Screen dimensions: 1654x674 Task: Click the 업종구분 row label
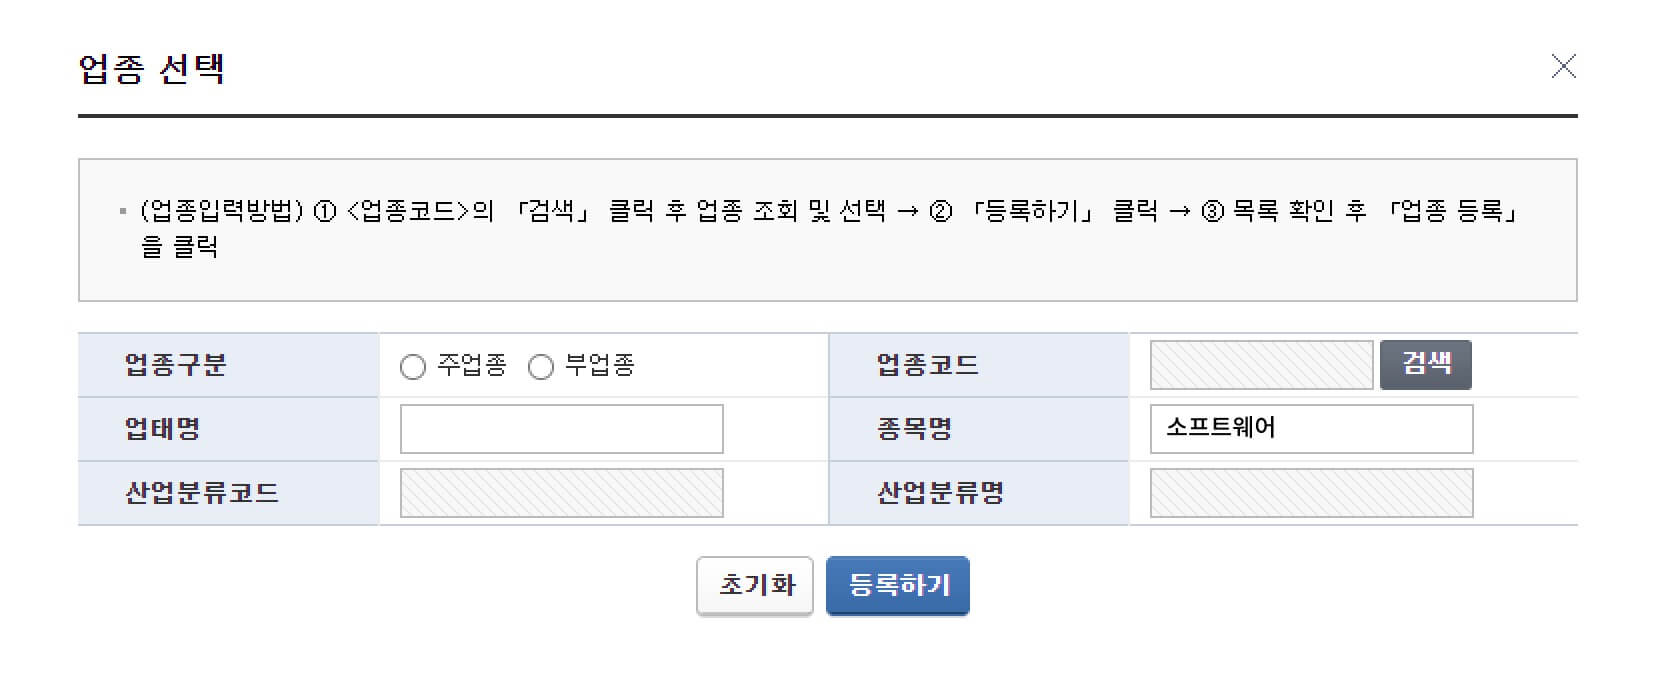pyautogui.click(x=176, y=365)
